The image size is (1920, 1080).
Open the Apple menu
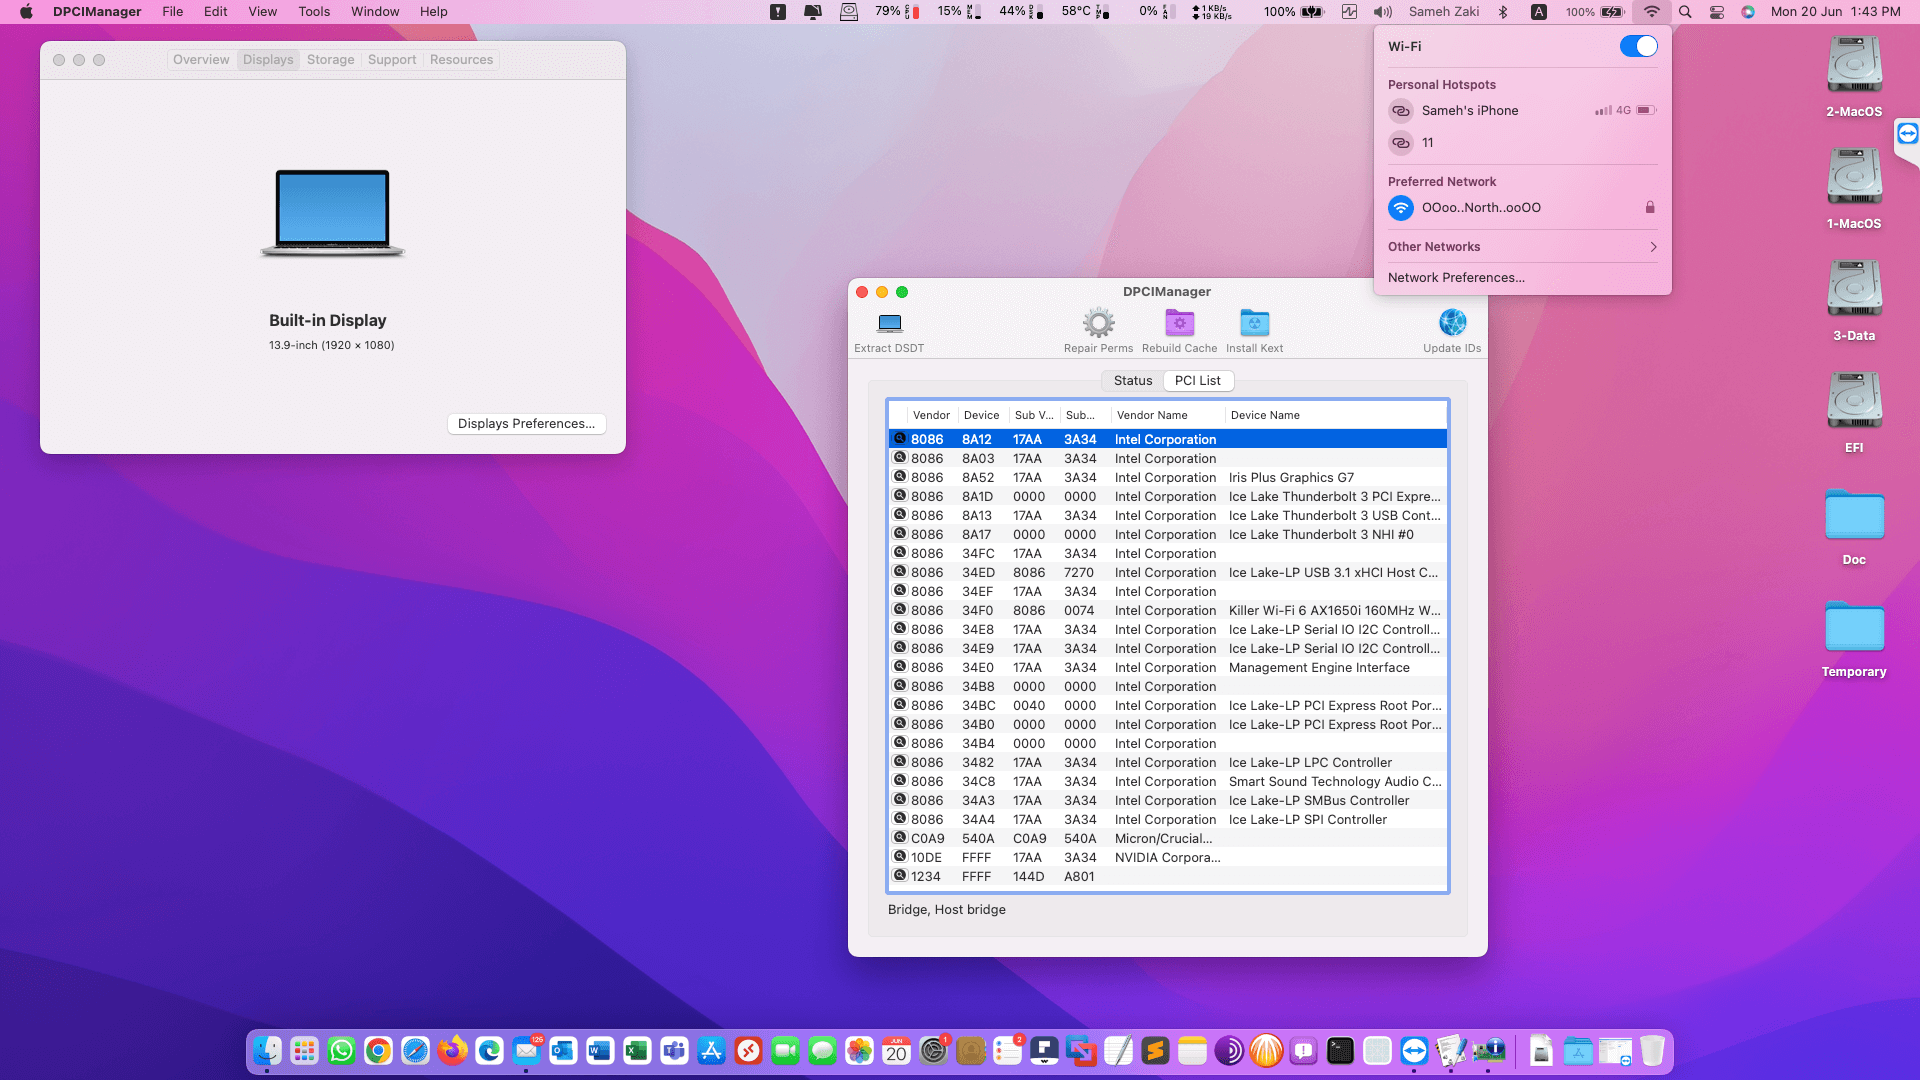pyautogui.click(x=26, y=12)
